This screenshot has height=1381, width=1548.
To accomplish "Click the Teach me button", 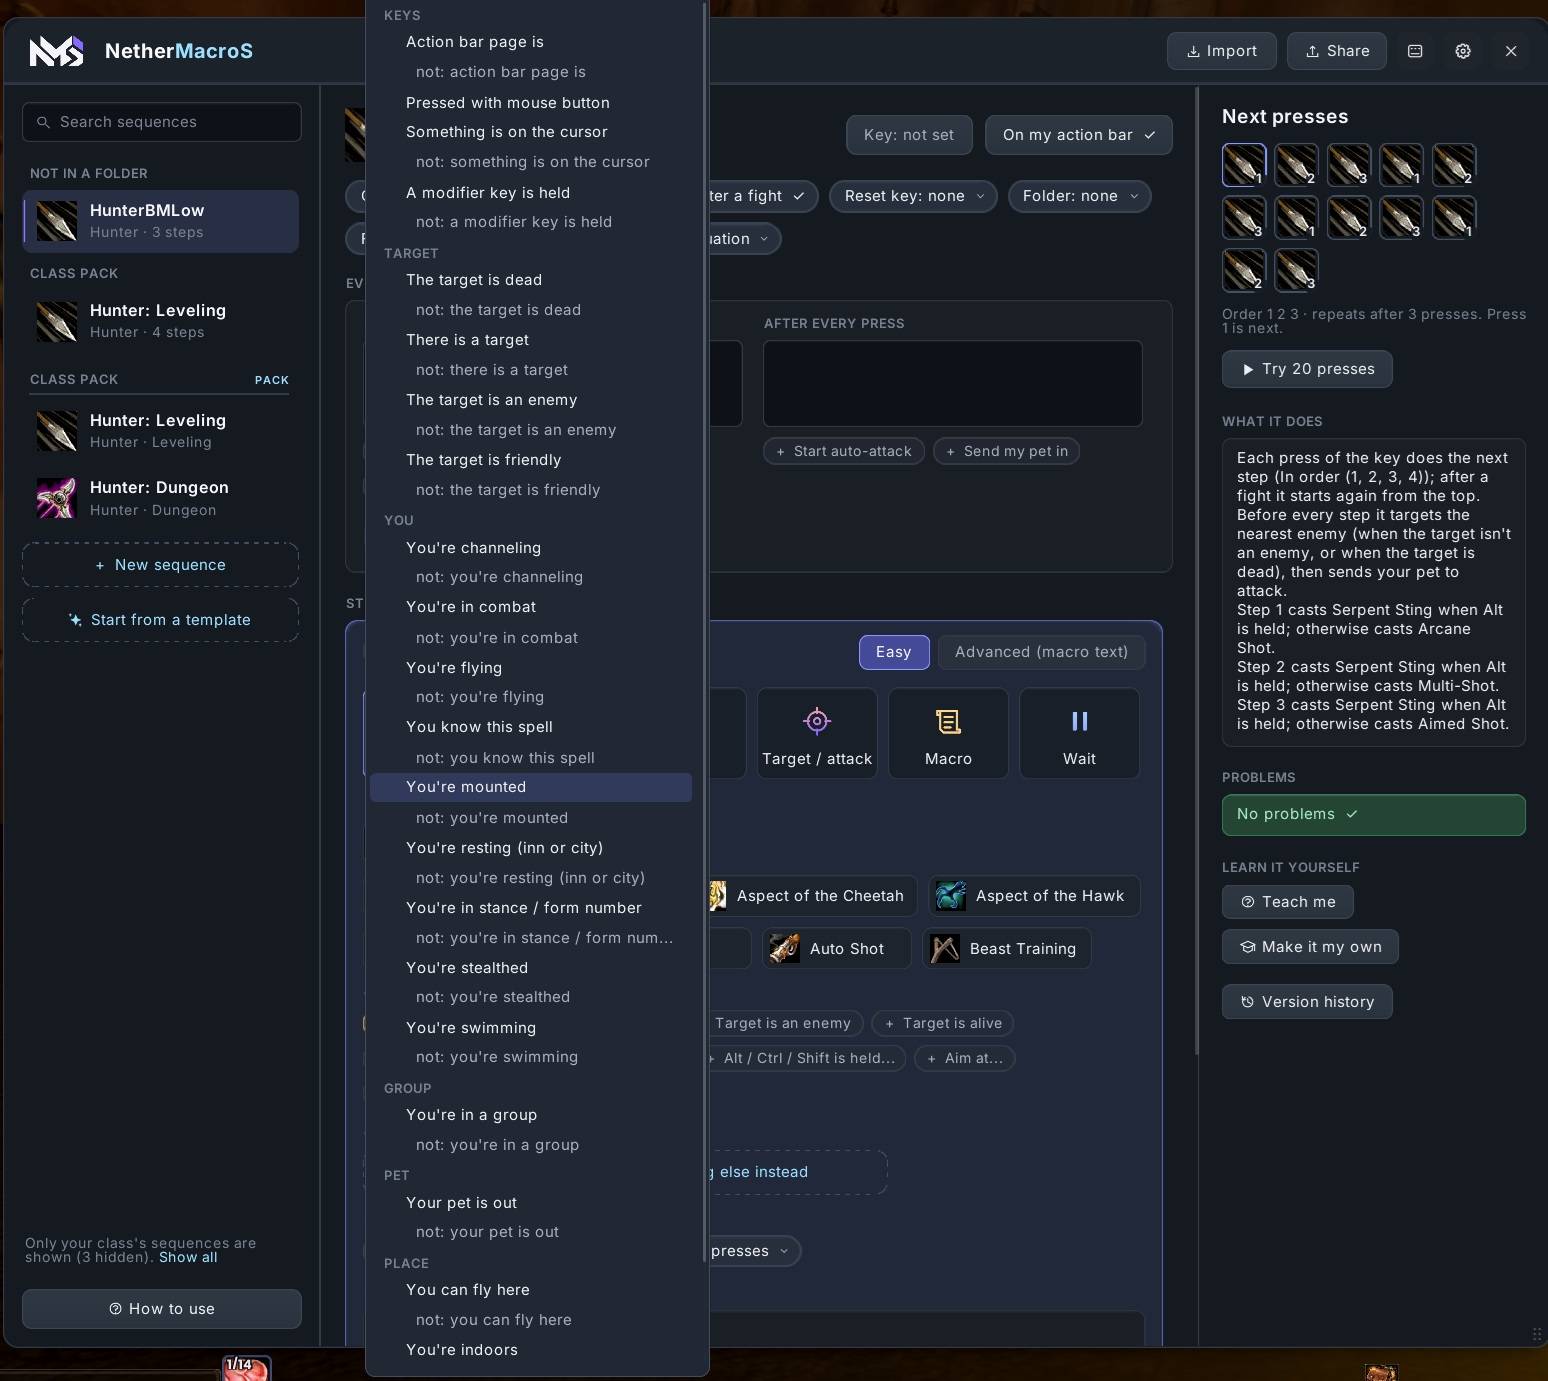I will pos(1288,902).
